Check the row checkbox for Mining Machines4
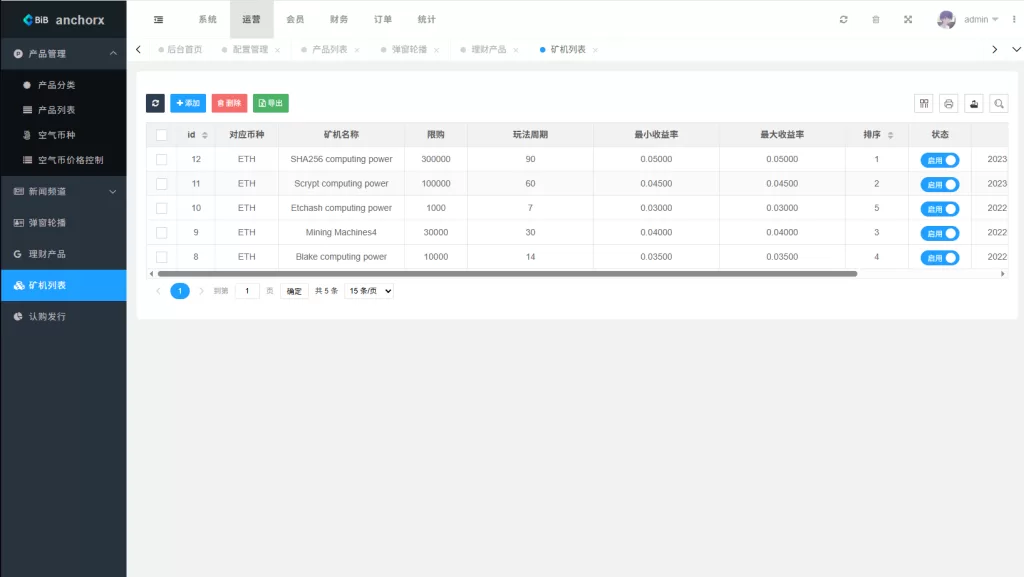The image size is (1024, 577). click(162, 232)
